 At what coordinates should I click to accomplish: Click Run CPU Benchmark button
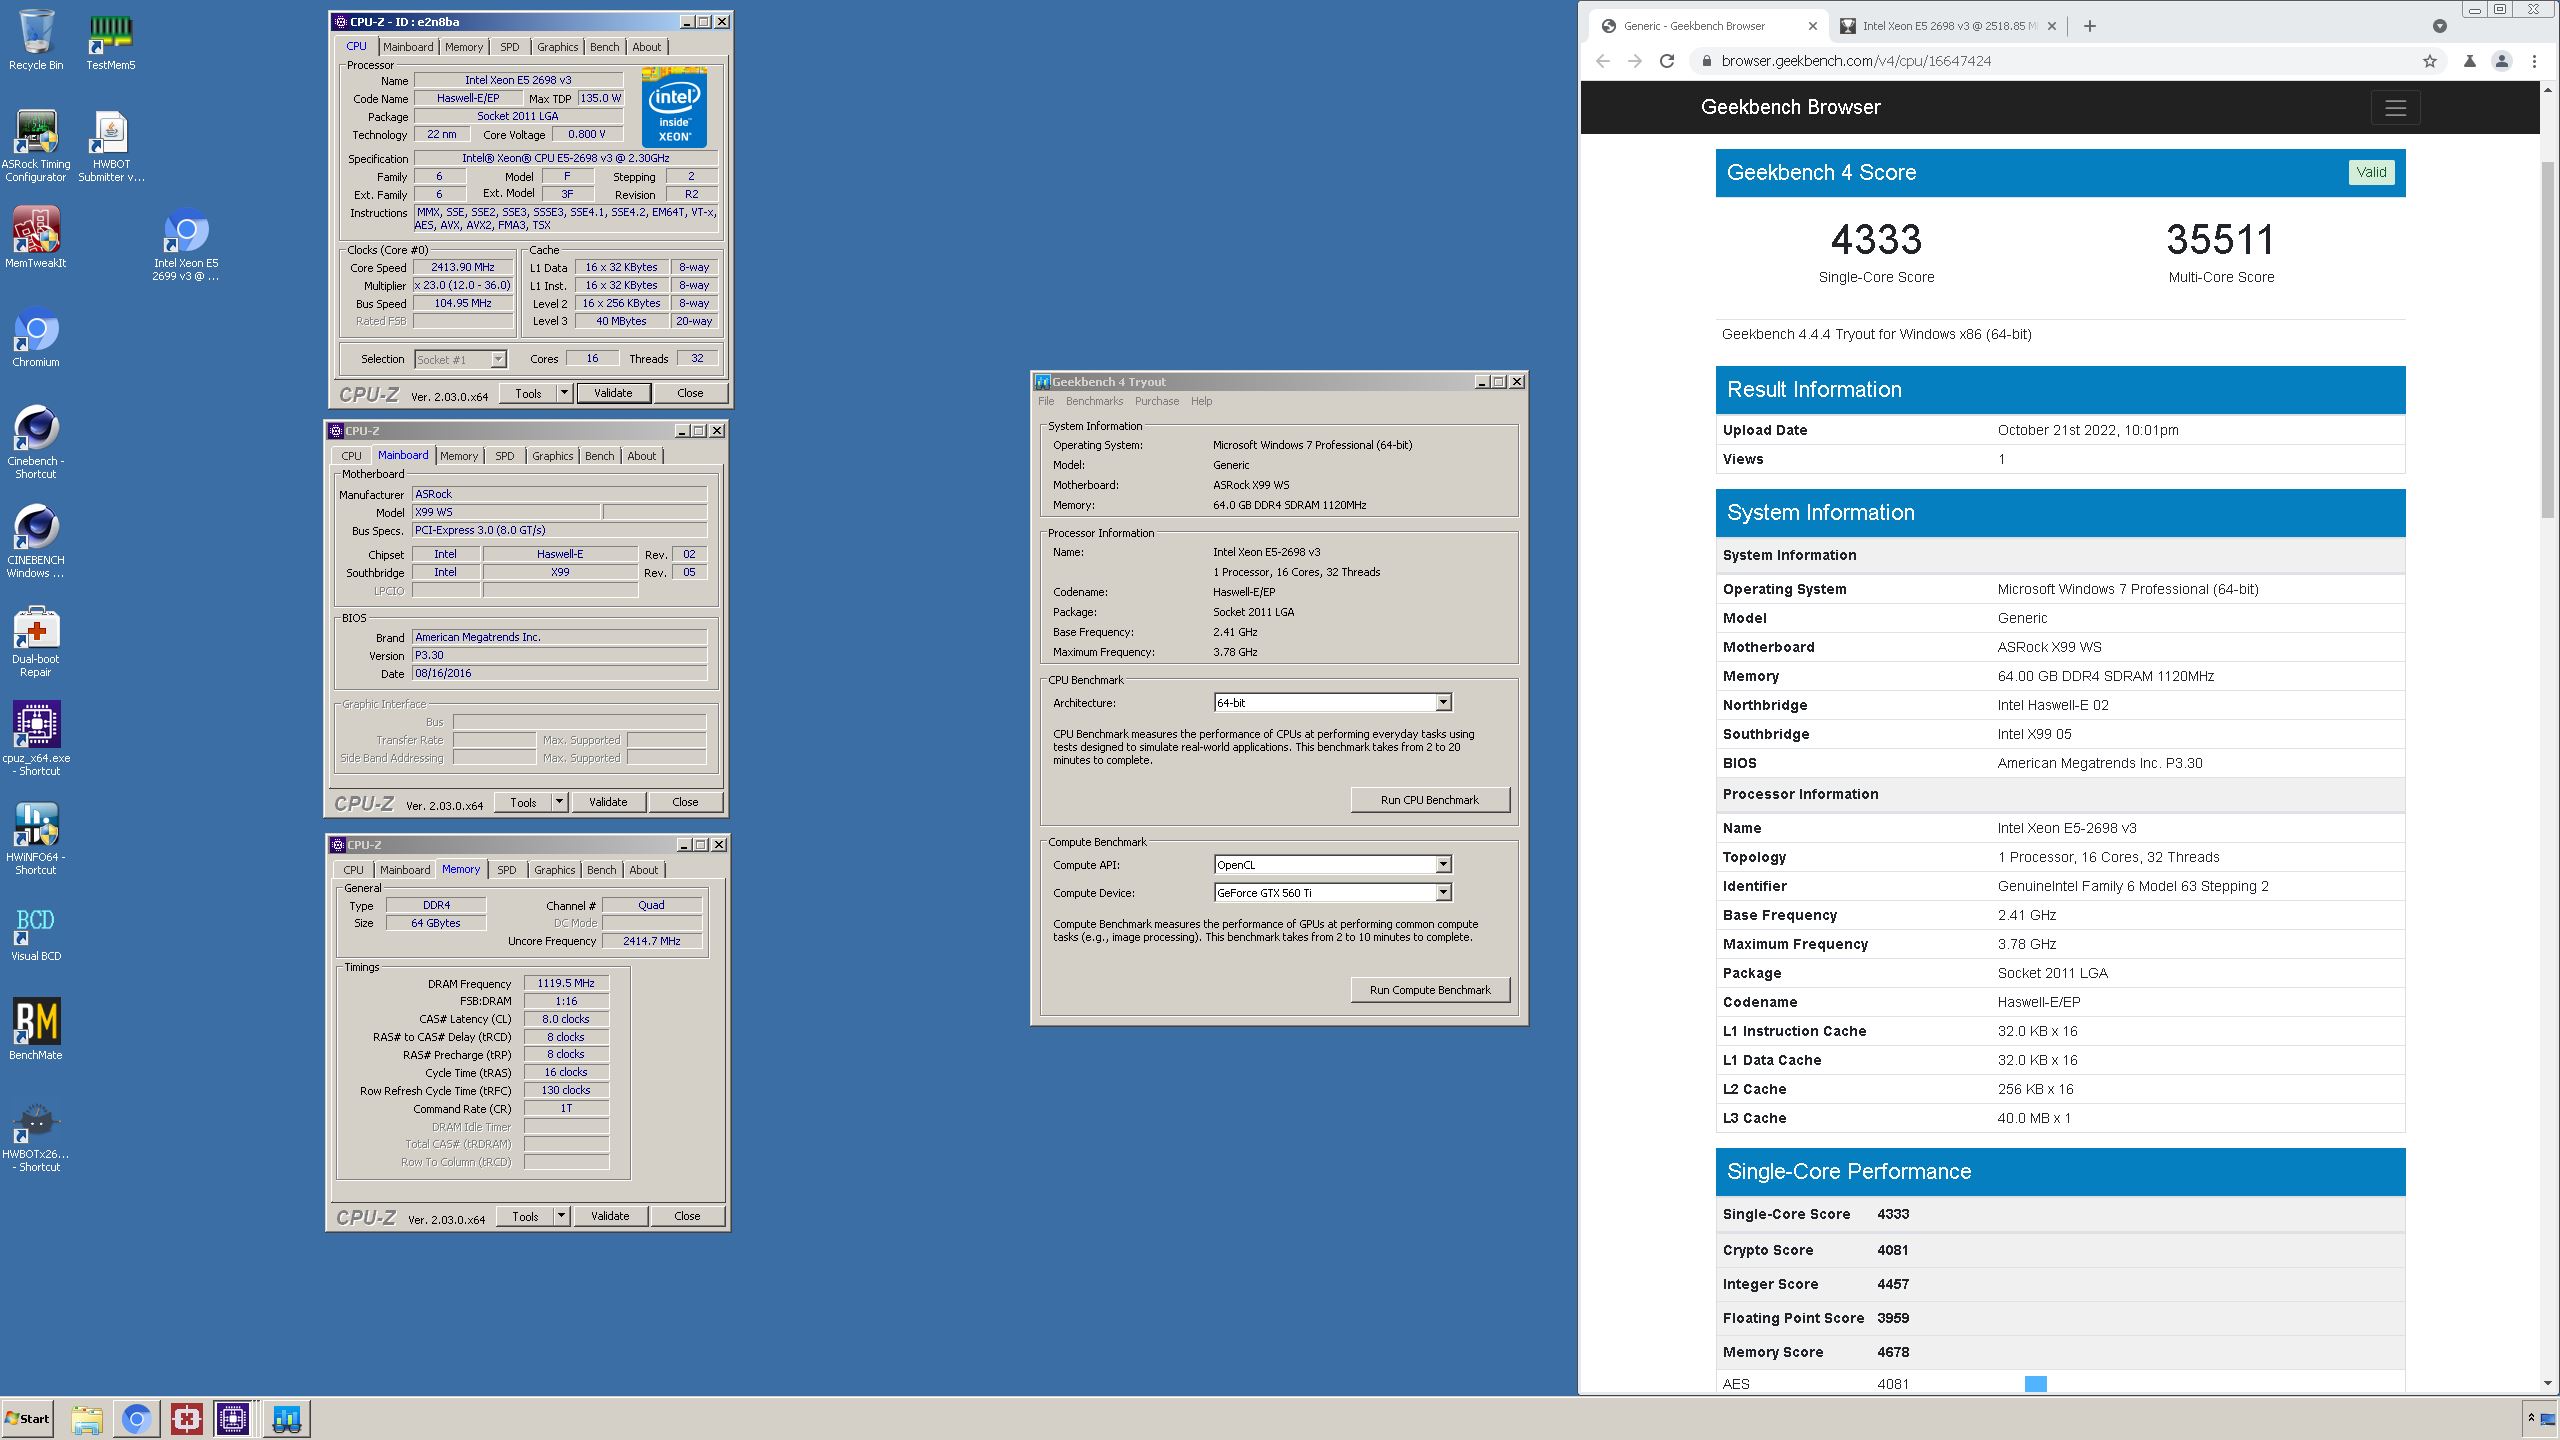point(1430,800)
